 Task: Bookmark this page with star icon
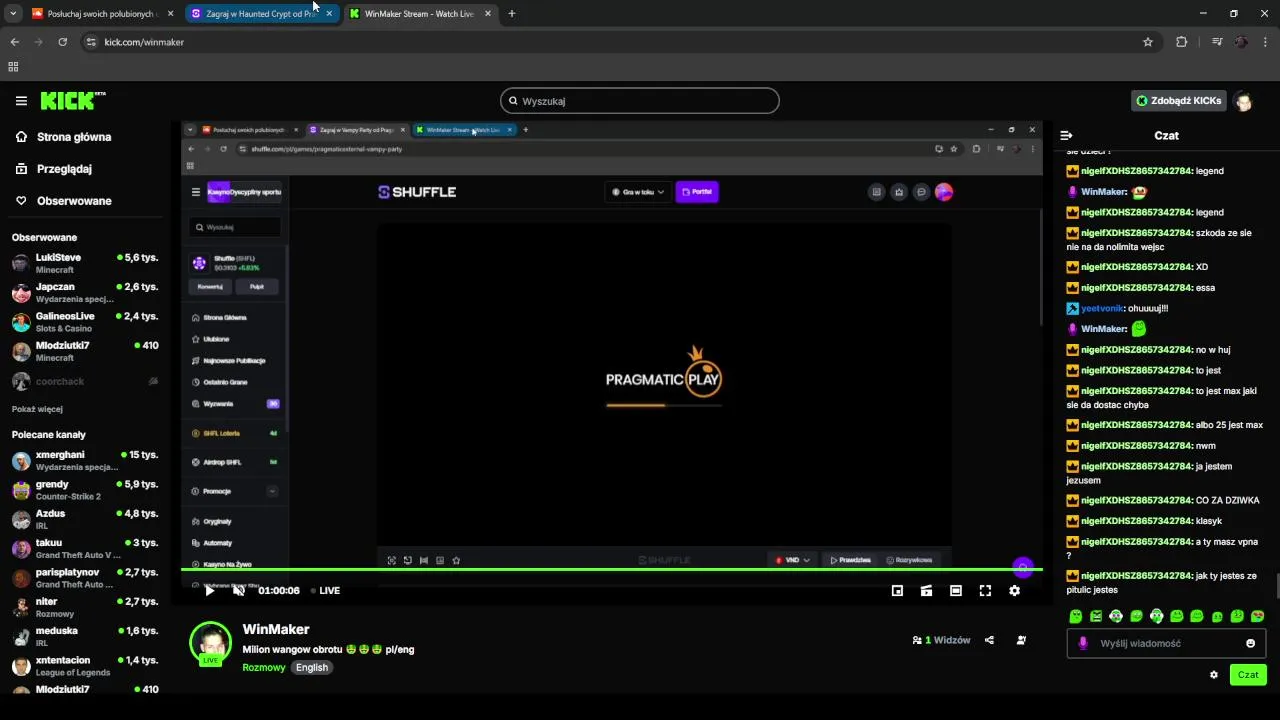[1148, 42]
